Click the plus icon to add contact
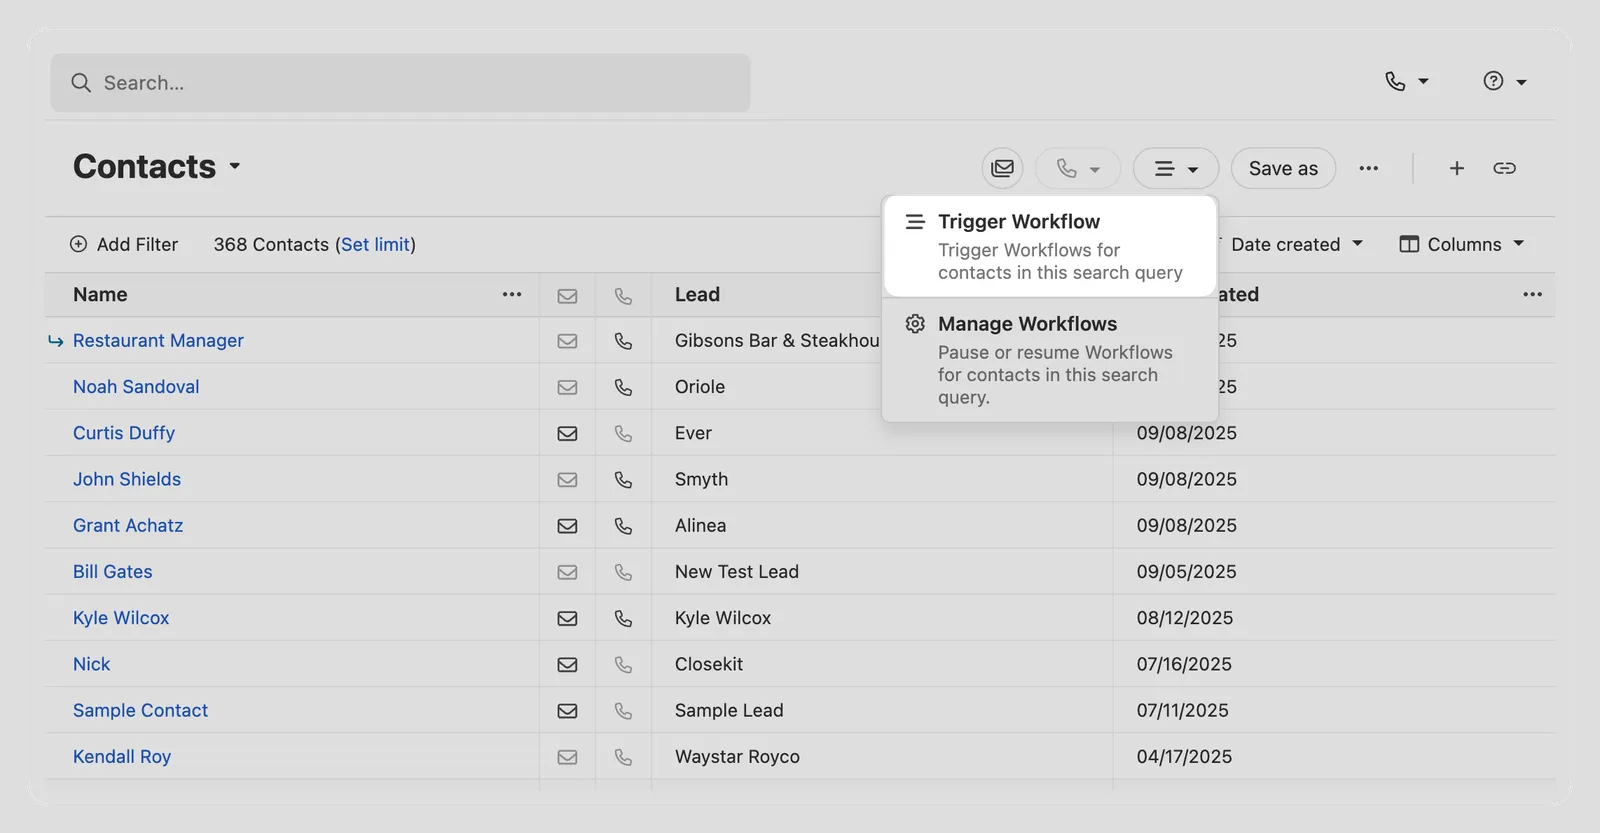1600x833 pixels. coord(1457,168)
